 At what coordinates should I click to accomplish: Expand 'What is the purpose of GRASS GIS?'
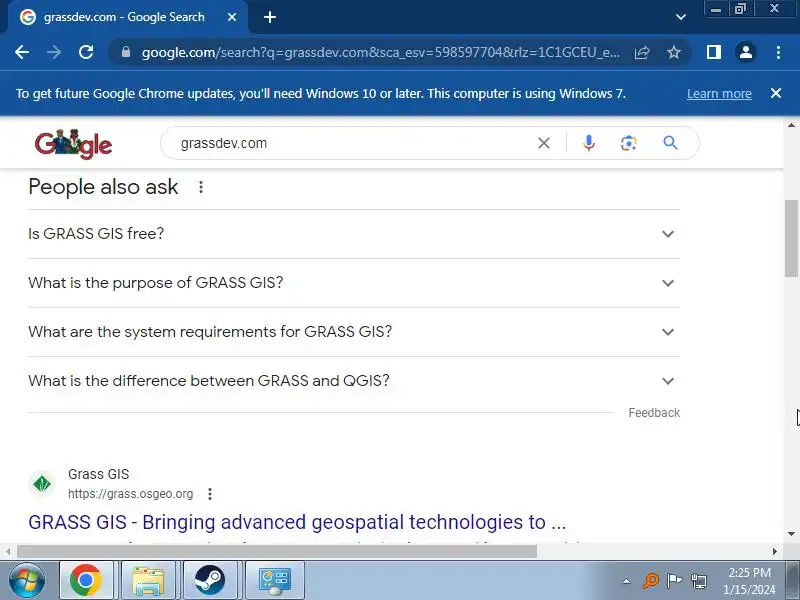[x=354, y=283]
